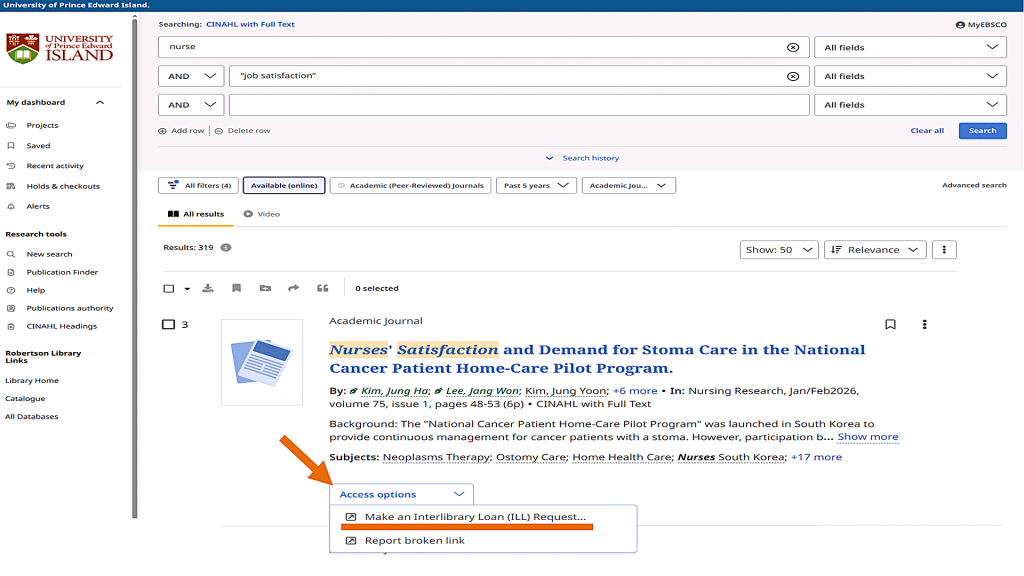The height and width of the screenshot is (576, 1024).
Task: Click the cite quotation-mark icon
Action: pyautogui.click(x=322, y=288)
